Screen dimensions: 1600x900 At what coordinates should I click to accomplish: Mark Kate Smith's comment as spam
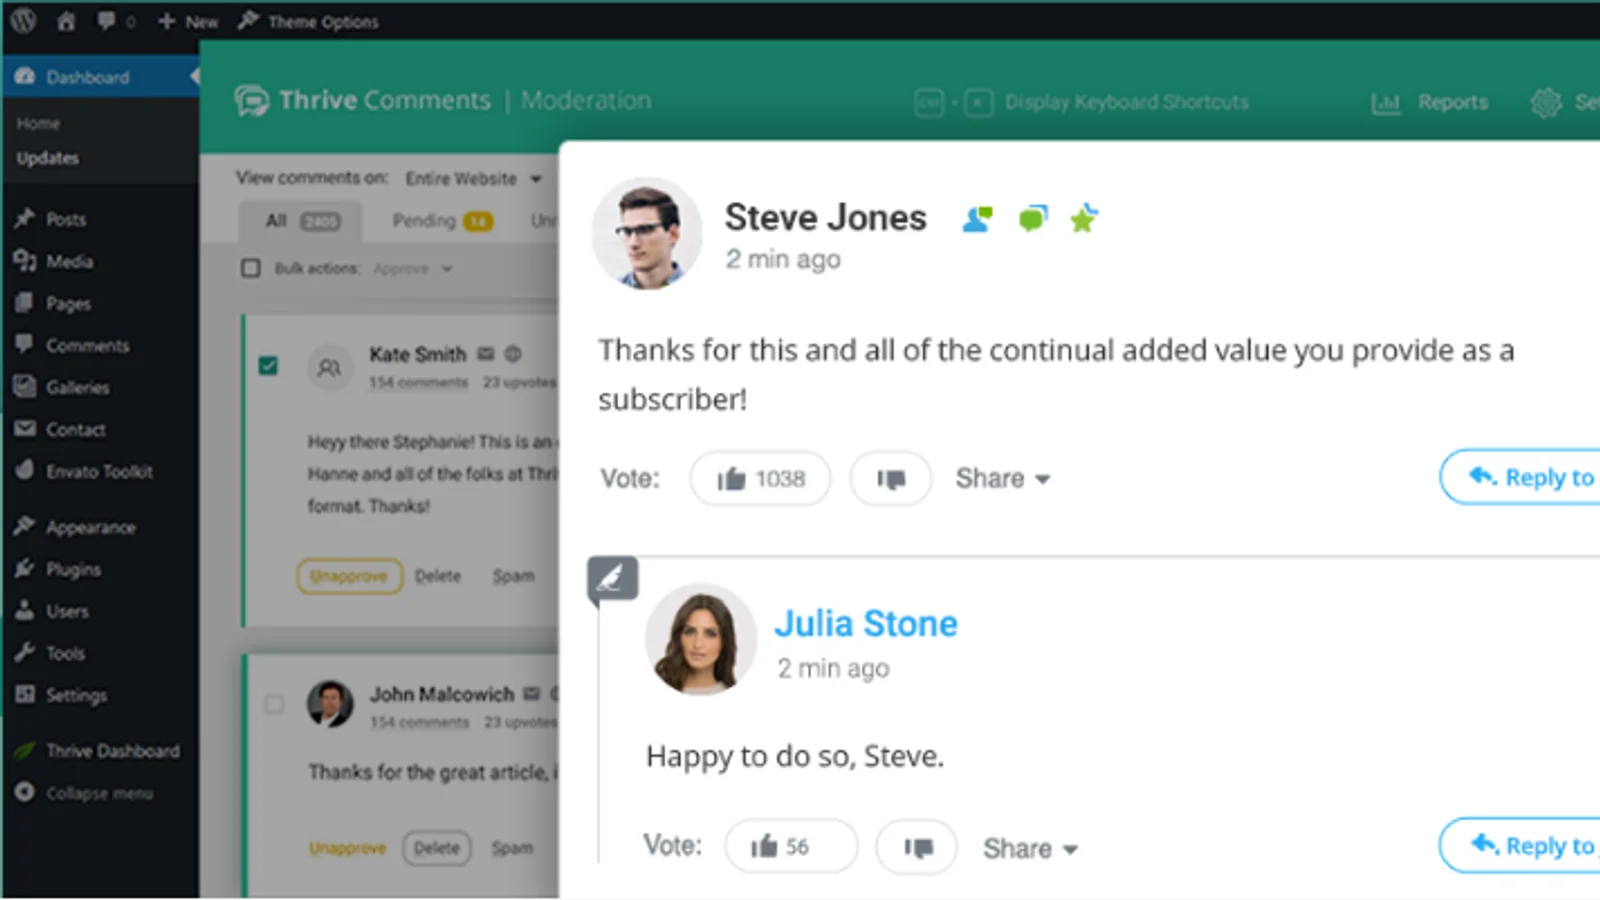click(x=513, y=576)
